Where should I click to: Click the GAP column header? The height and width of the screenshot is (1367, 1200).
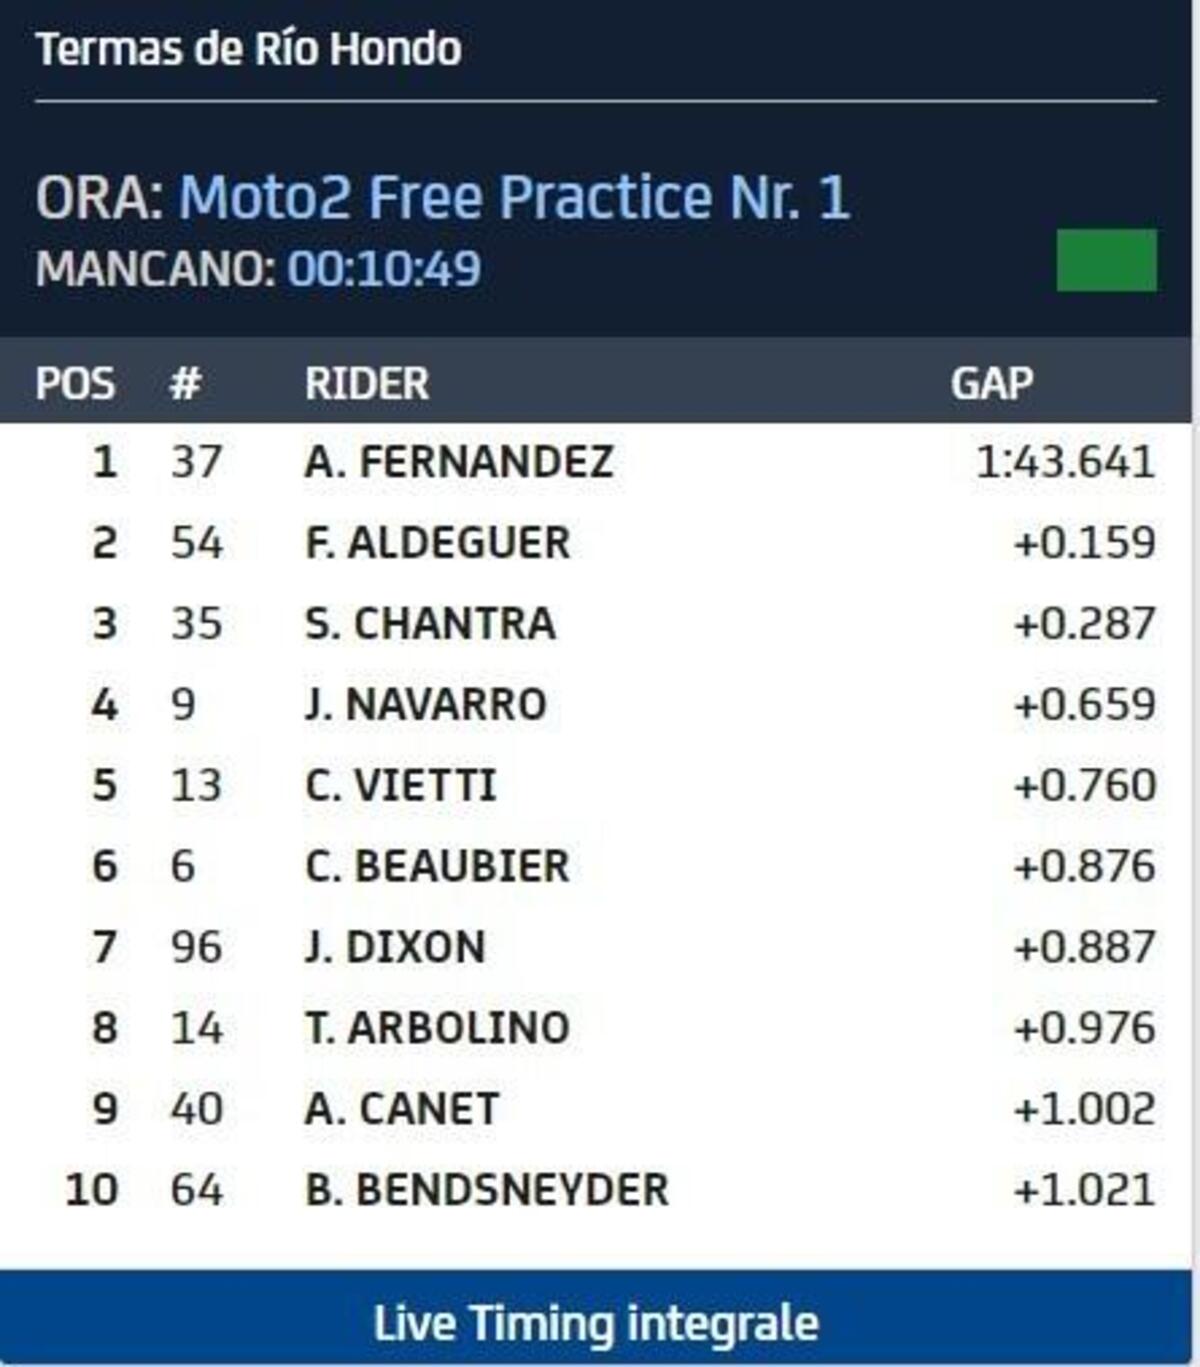point(992,383)
